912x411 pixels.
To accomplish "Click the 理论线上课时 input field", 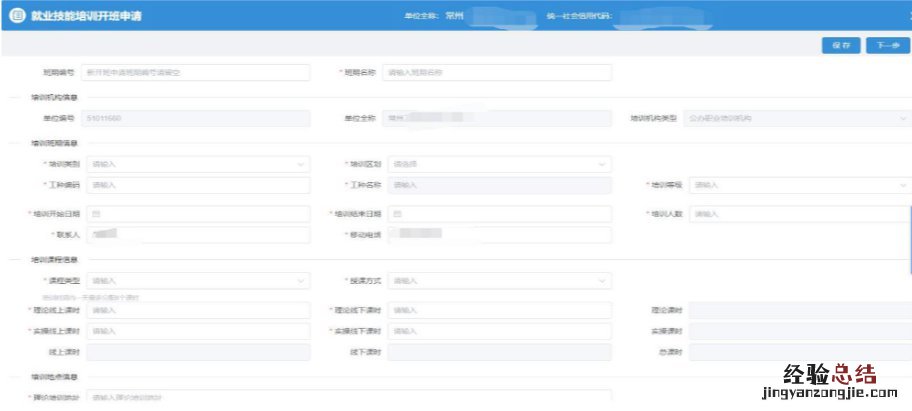I will click(x=198, y=310).
